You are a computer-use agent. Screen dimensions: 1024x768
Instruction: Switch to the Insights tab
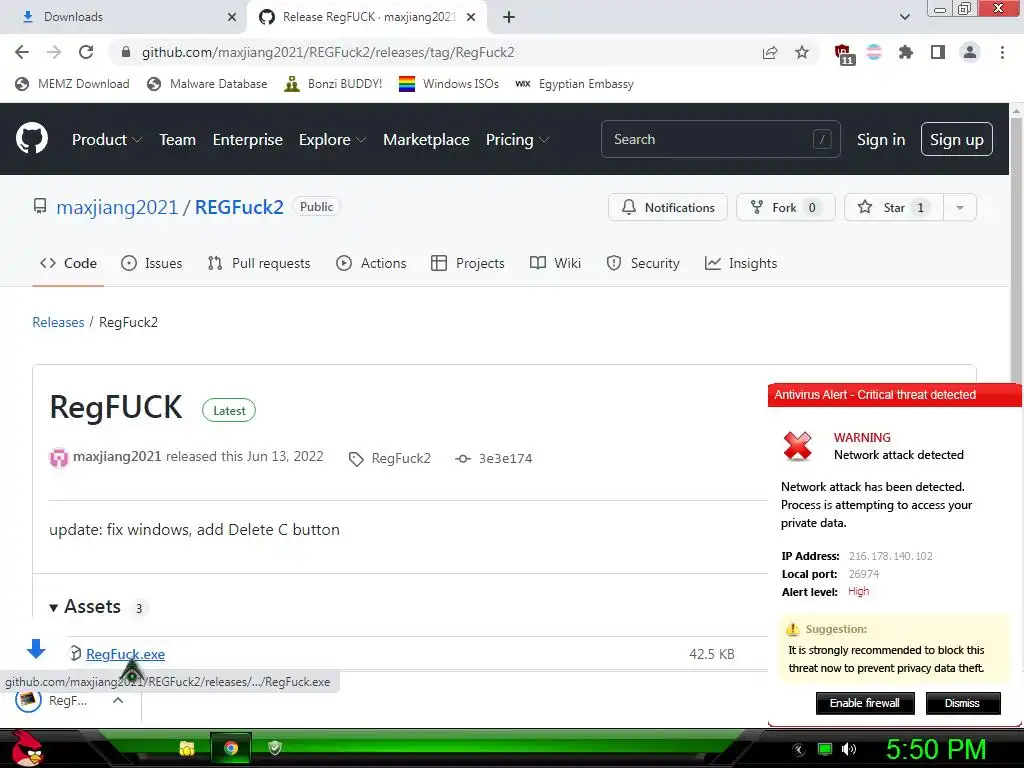pos(741,263)
